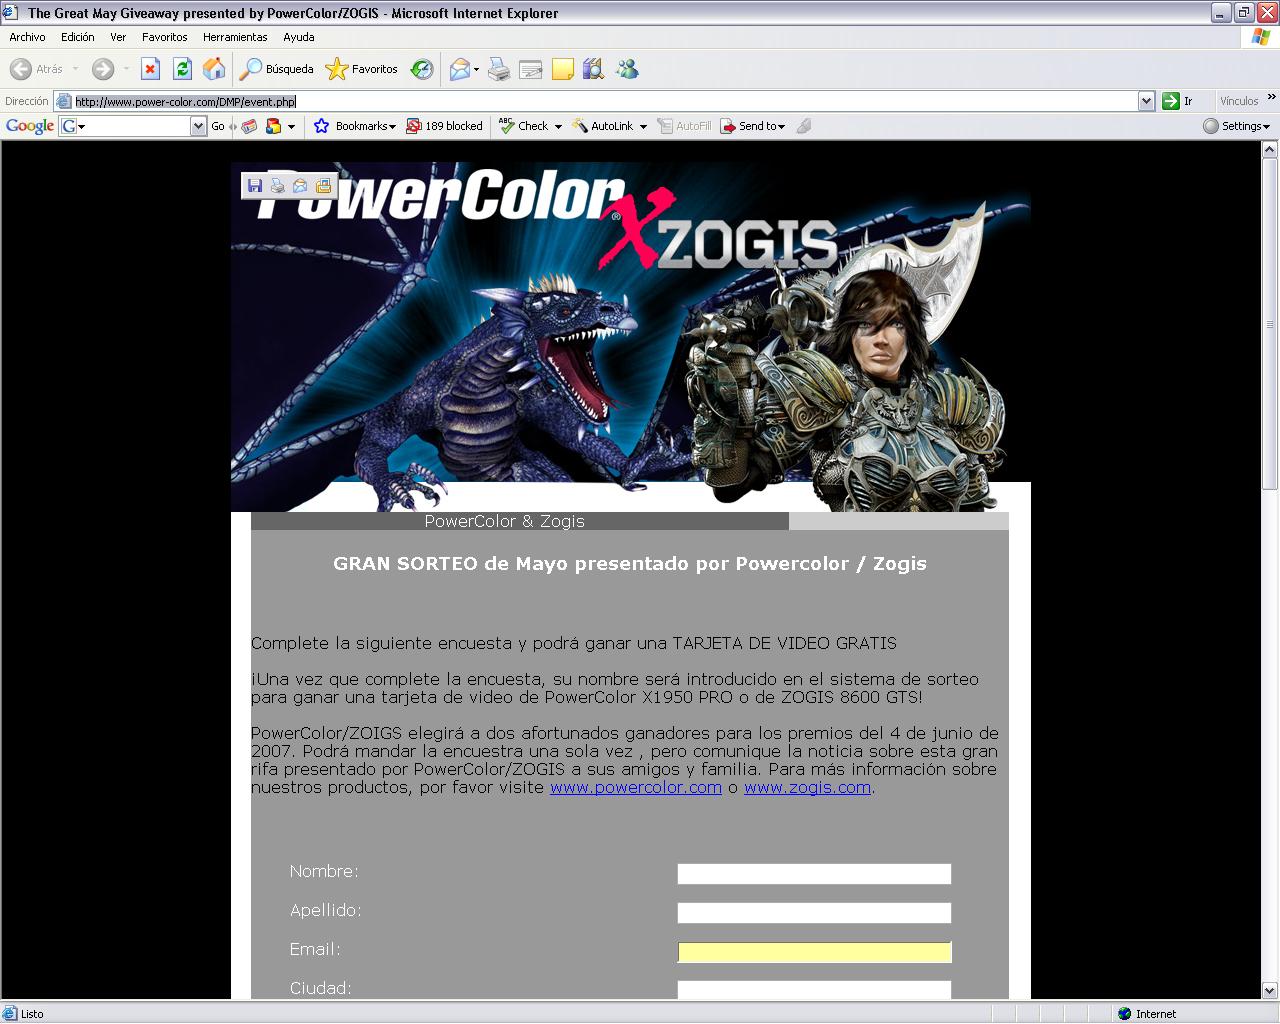Viewport: 1280px width, 1024px height.
Task: Click the Google toolbar logo
Action: tap(30, 126)
